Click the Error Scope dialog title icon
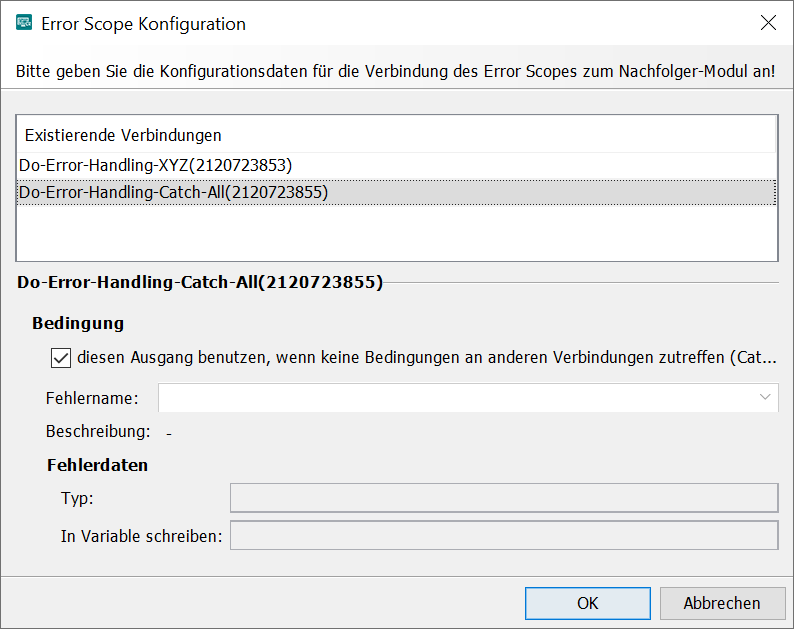 coord(24,24)
